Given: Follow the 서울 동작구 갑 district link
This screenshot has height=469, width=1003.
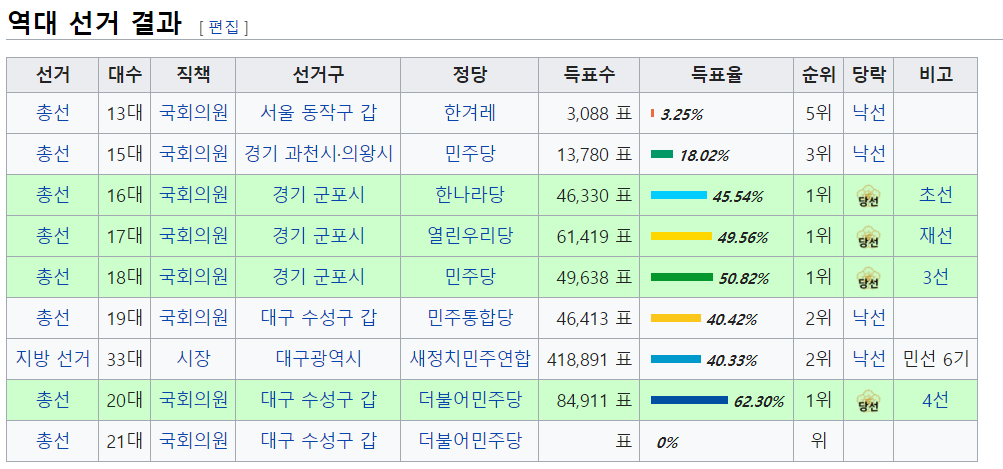Looking at the screenshot, I should coord(318,113).
